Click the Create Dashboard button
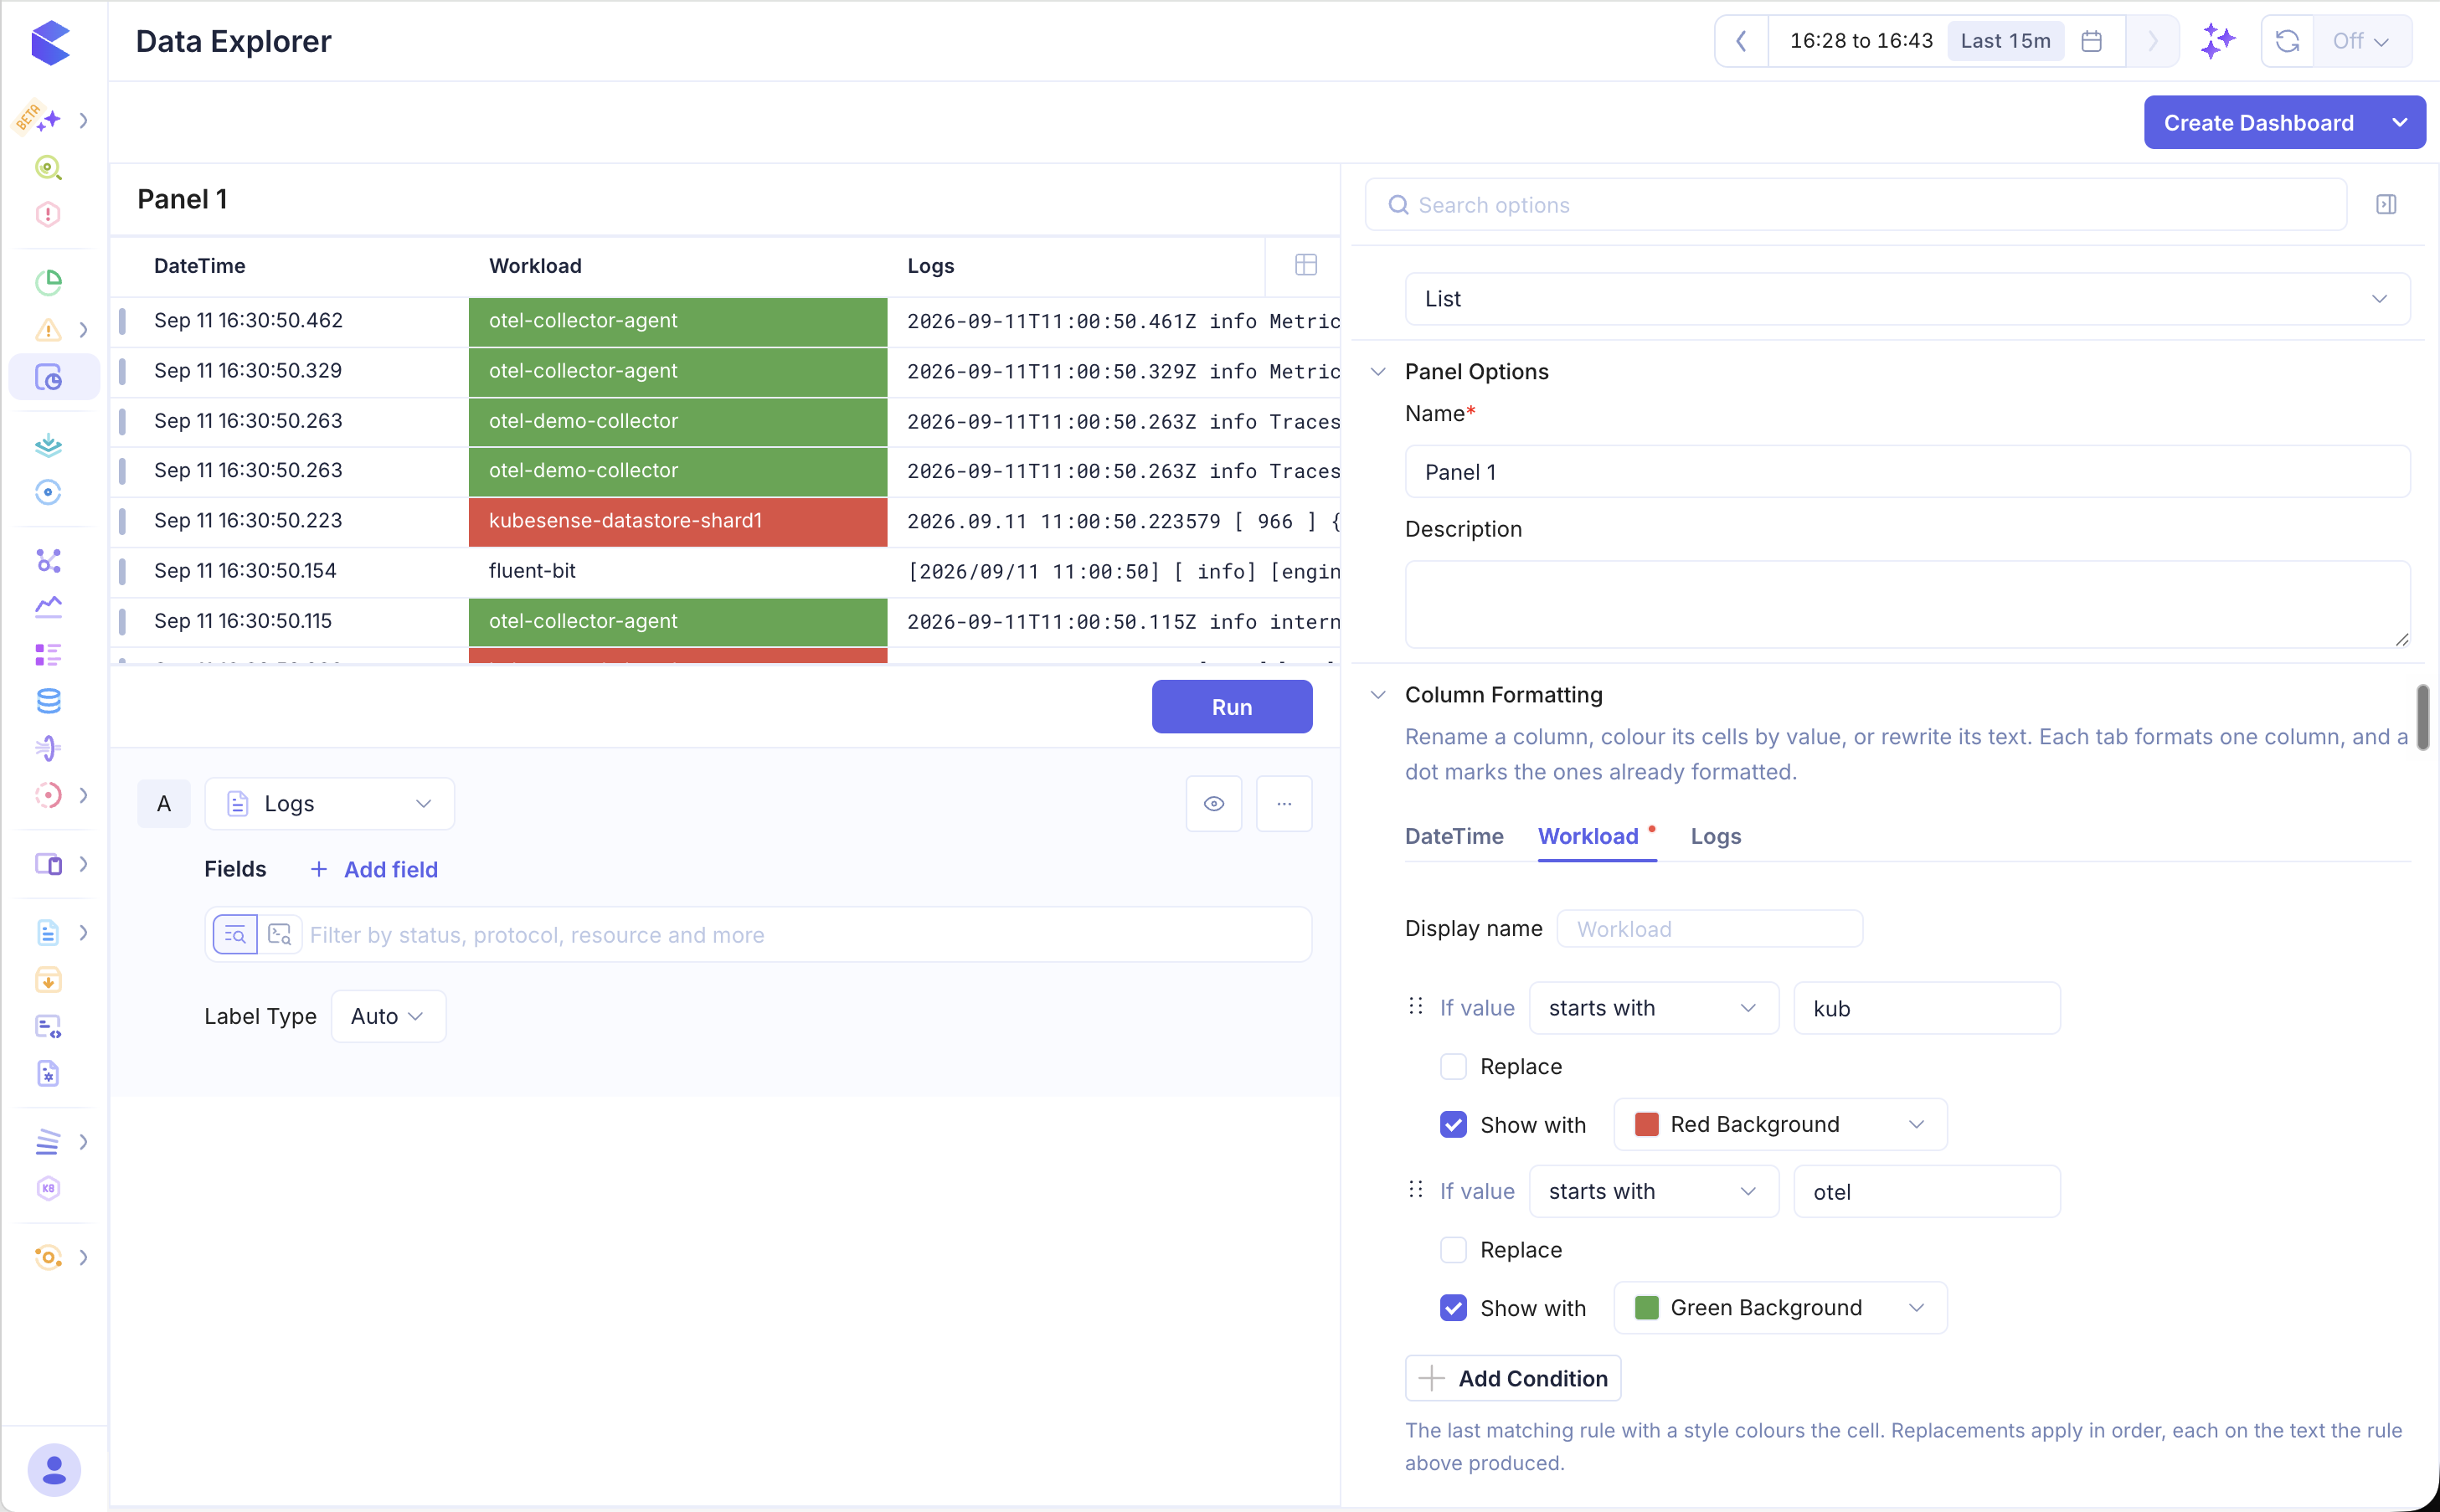 coord(2258,123)
